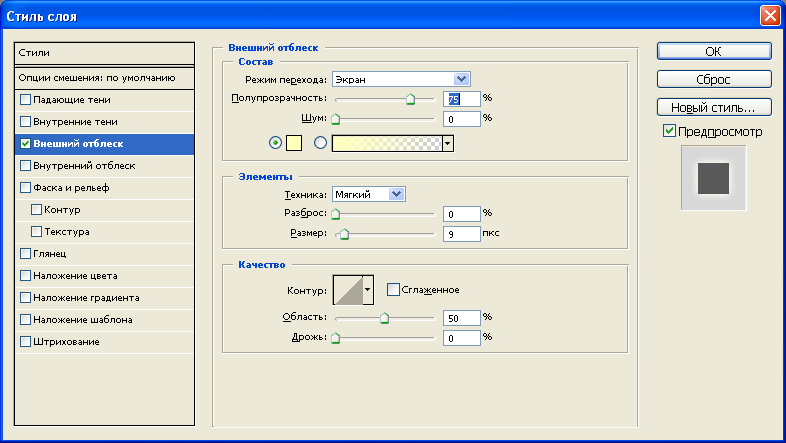Click the Полупрозрачность slider handle
Screen dimensions: 786x443
pyautogui.click(x=410, y=99)
